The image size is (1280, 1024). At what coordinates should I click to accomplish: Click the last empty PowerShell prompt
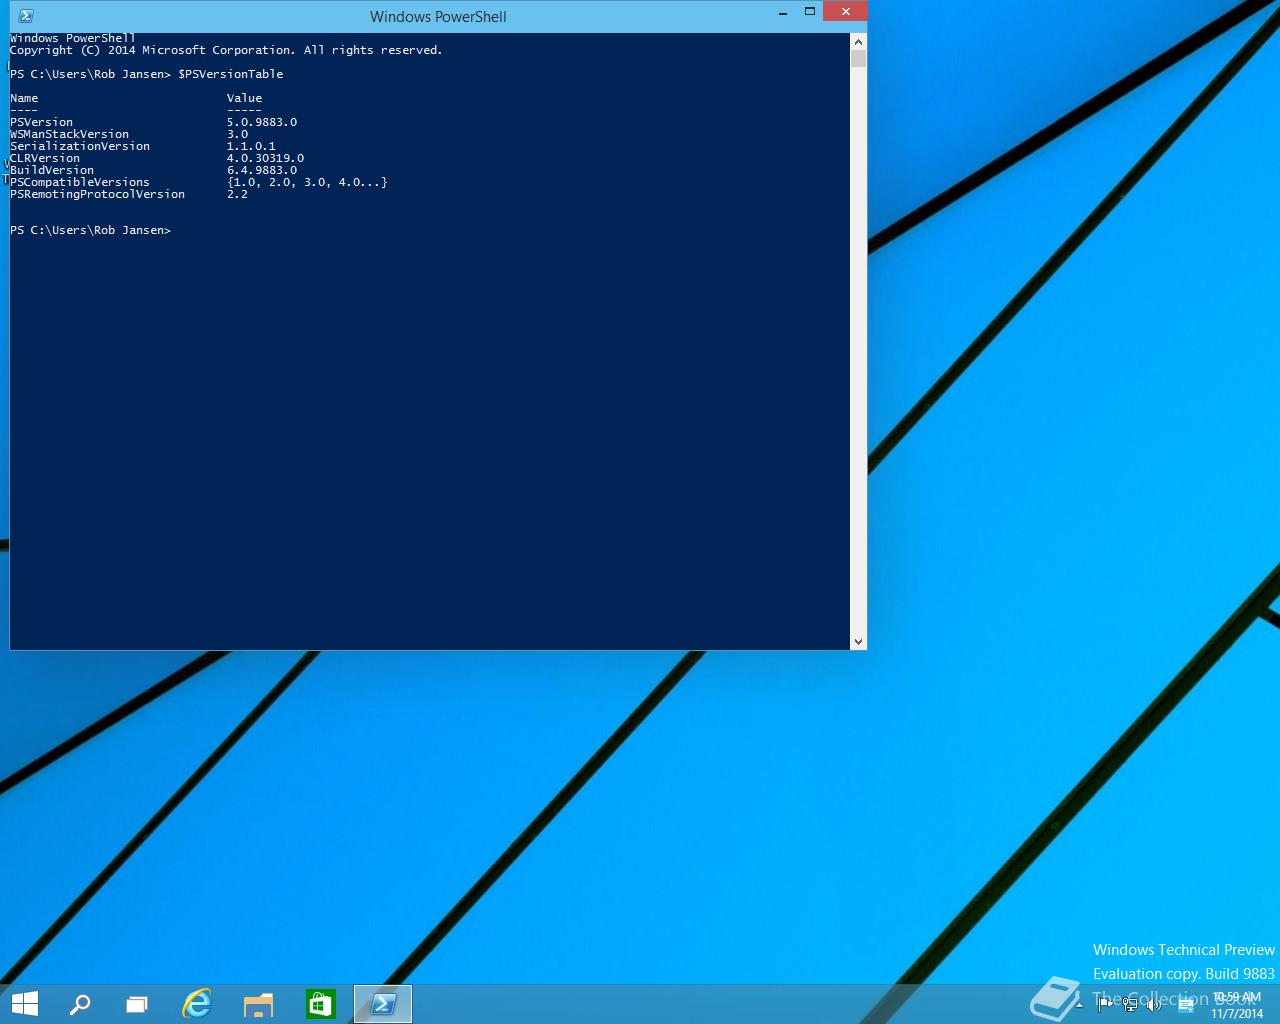tap(90, 230)
